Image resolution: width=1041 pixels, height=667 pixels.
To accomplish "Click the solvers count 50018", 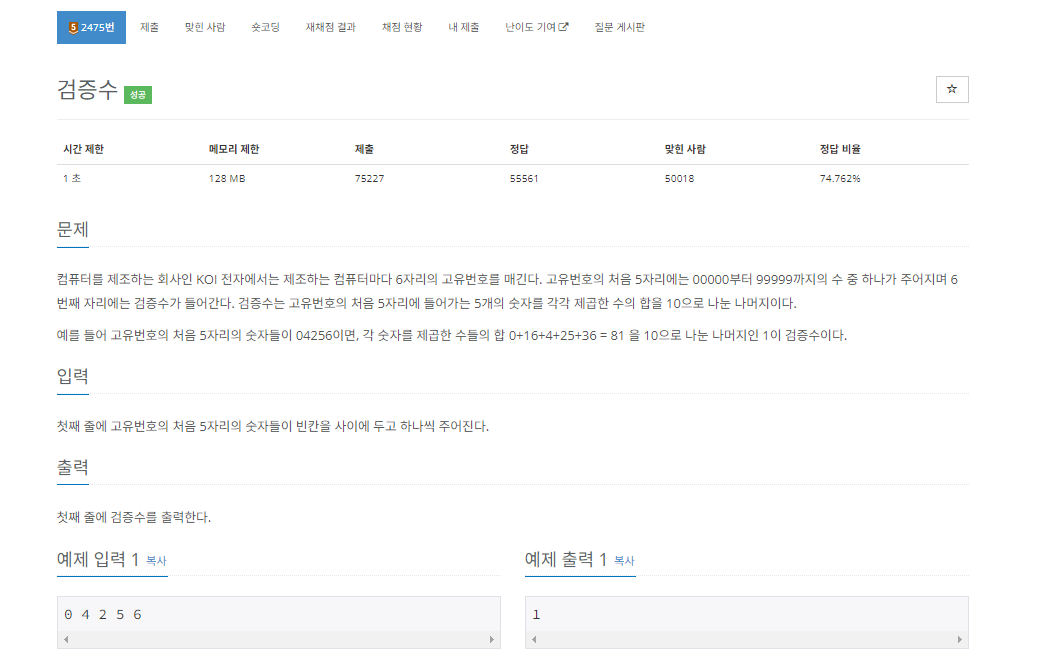I will point(679,179).
